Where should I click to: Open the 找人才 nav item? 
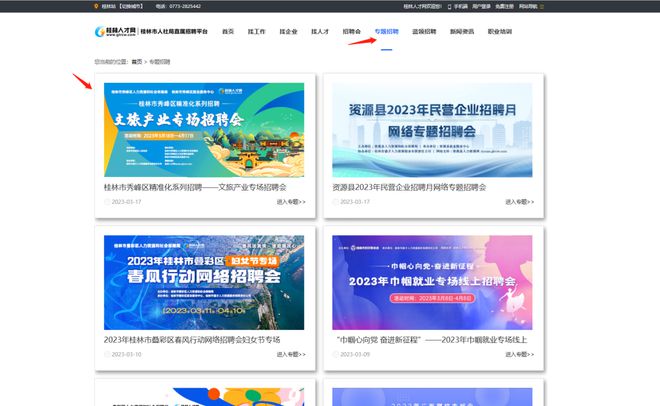[320, 32]
